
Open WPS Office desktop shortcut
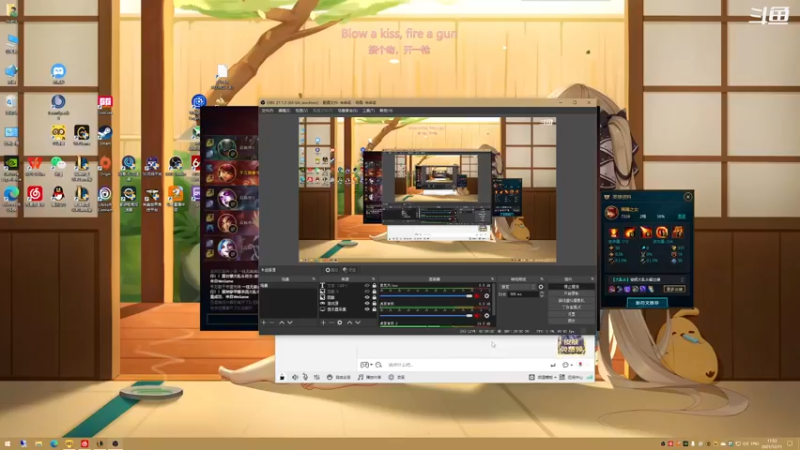point(35,165)
